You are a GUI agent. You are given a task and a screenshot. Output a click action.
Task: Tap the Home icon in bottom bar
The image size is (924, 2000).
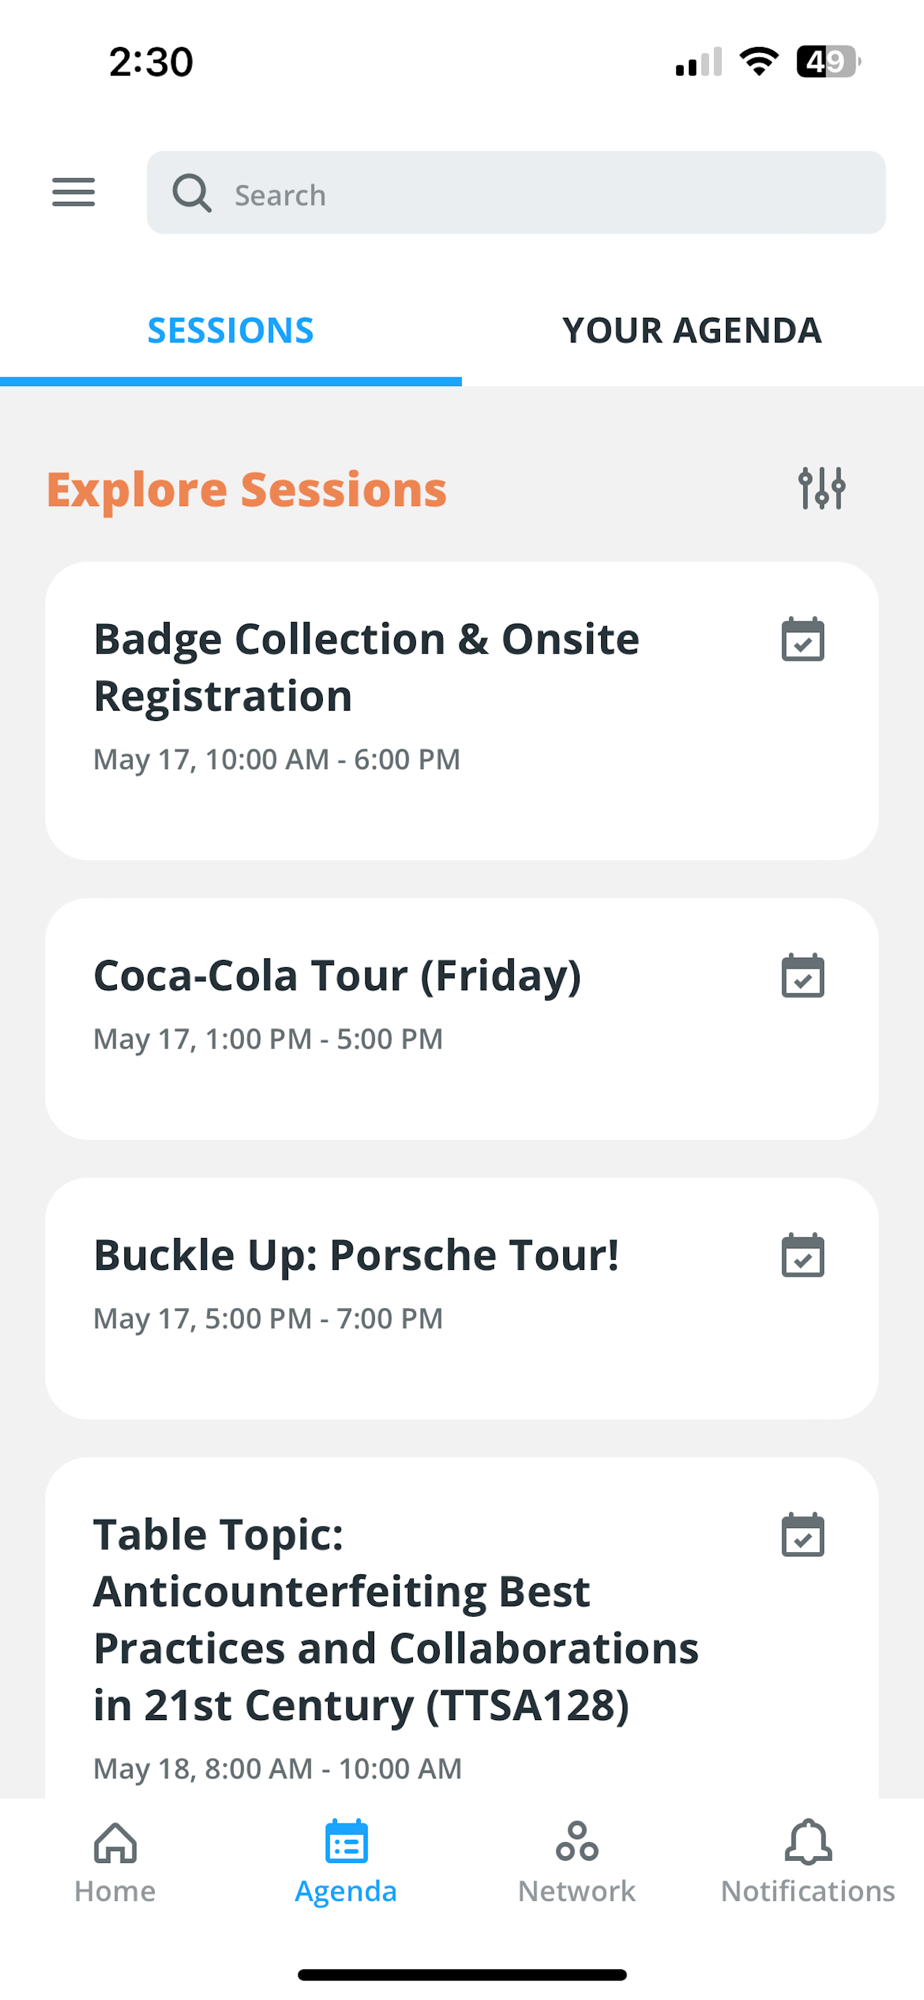tap(115, 1842)
